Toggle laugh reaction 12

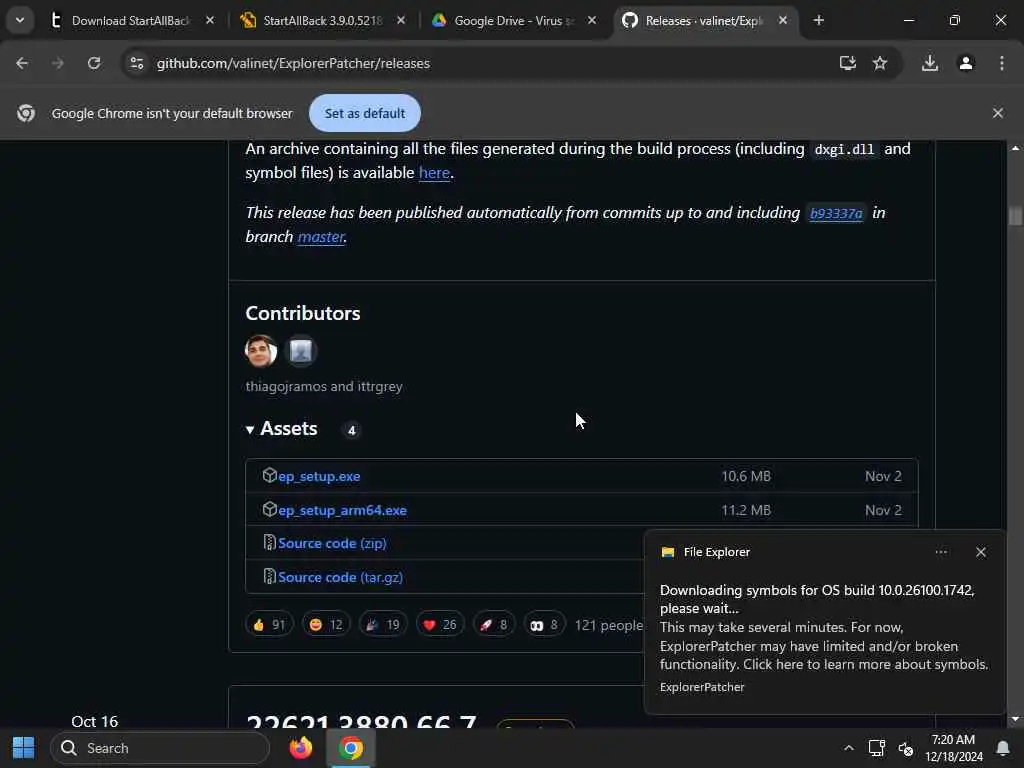tap(326, 625)
